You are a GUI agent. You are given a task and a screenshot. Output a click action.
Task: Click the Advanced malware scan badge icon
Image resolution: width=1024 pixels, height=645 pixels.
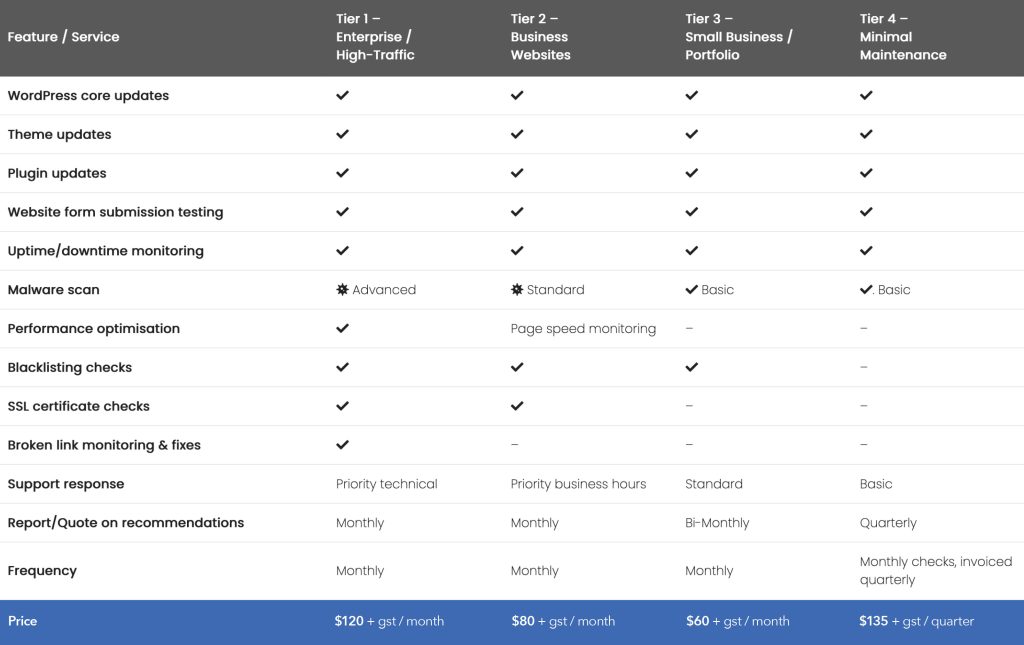(342, 290)
